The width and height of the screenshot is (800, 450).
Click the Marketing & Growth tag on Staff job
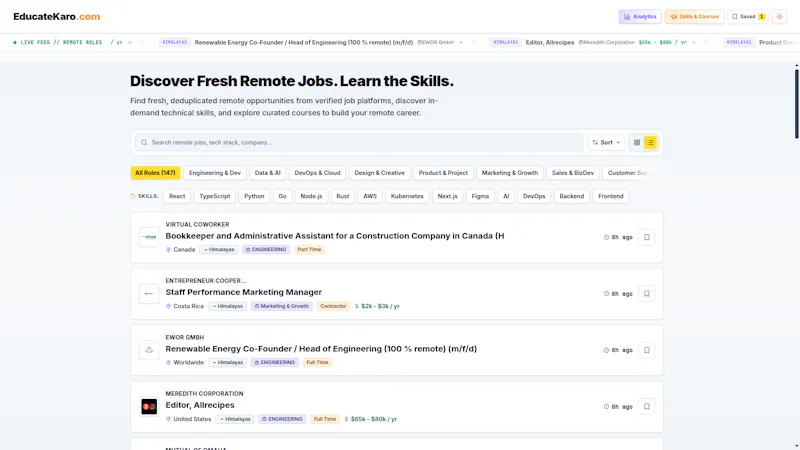282,306
